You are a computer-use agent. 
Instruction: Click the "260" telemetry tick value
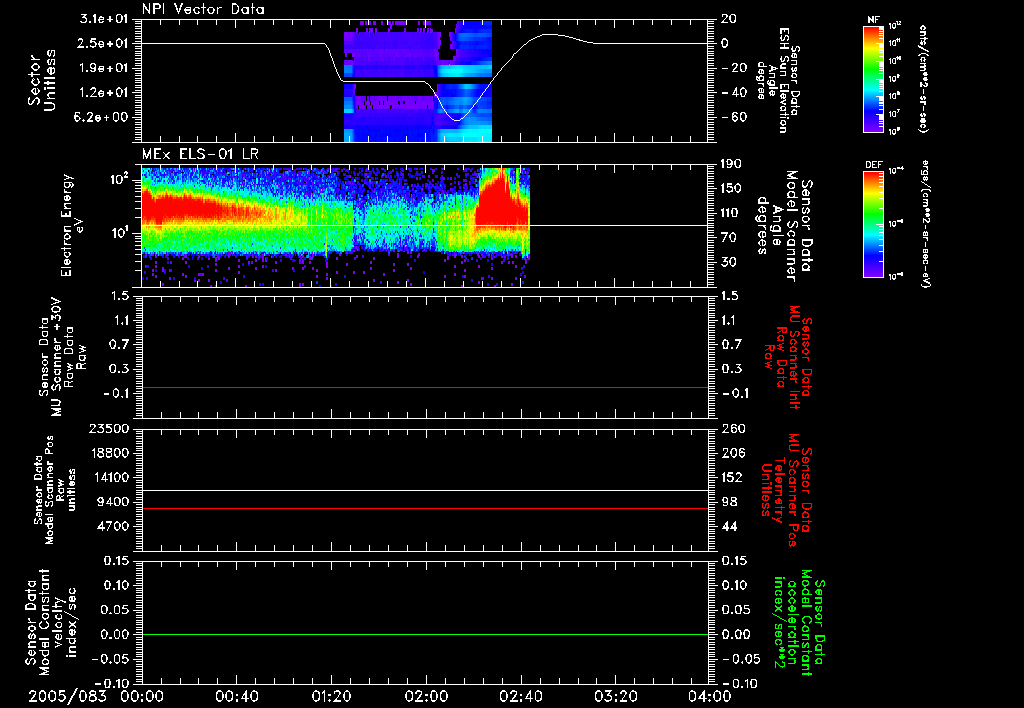(x=733, y=429)
